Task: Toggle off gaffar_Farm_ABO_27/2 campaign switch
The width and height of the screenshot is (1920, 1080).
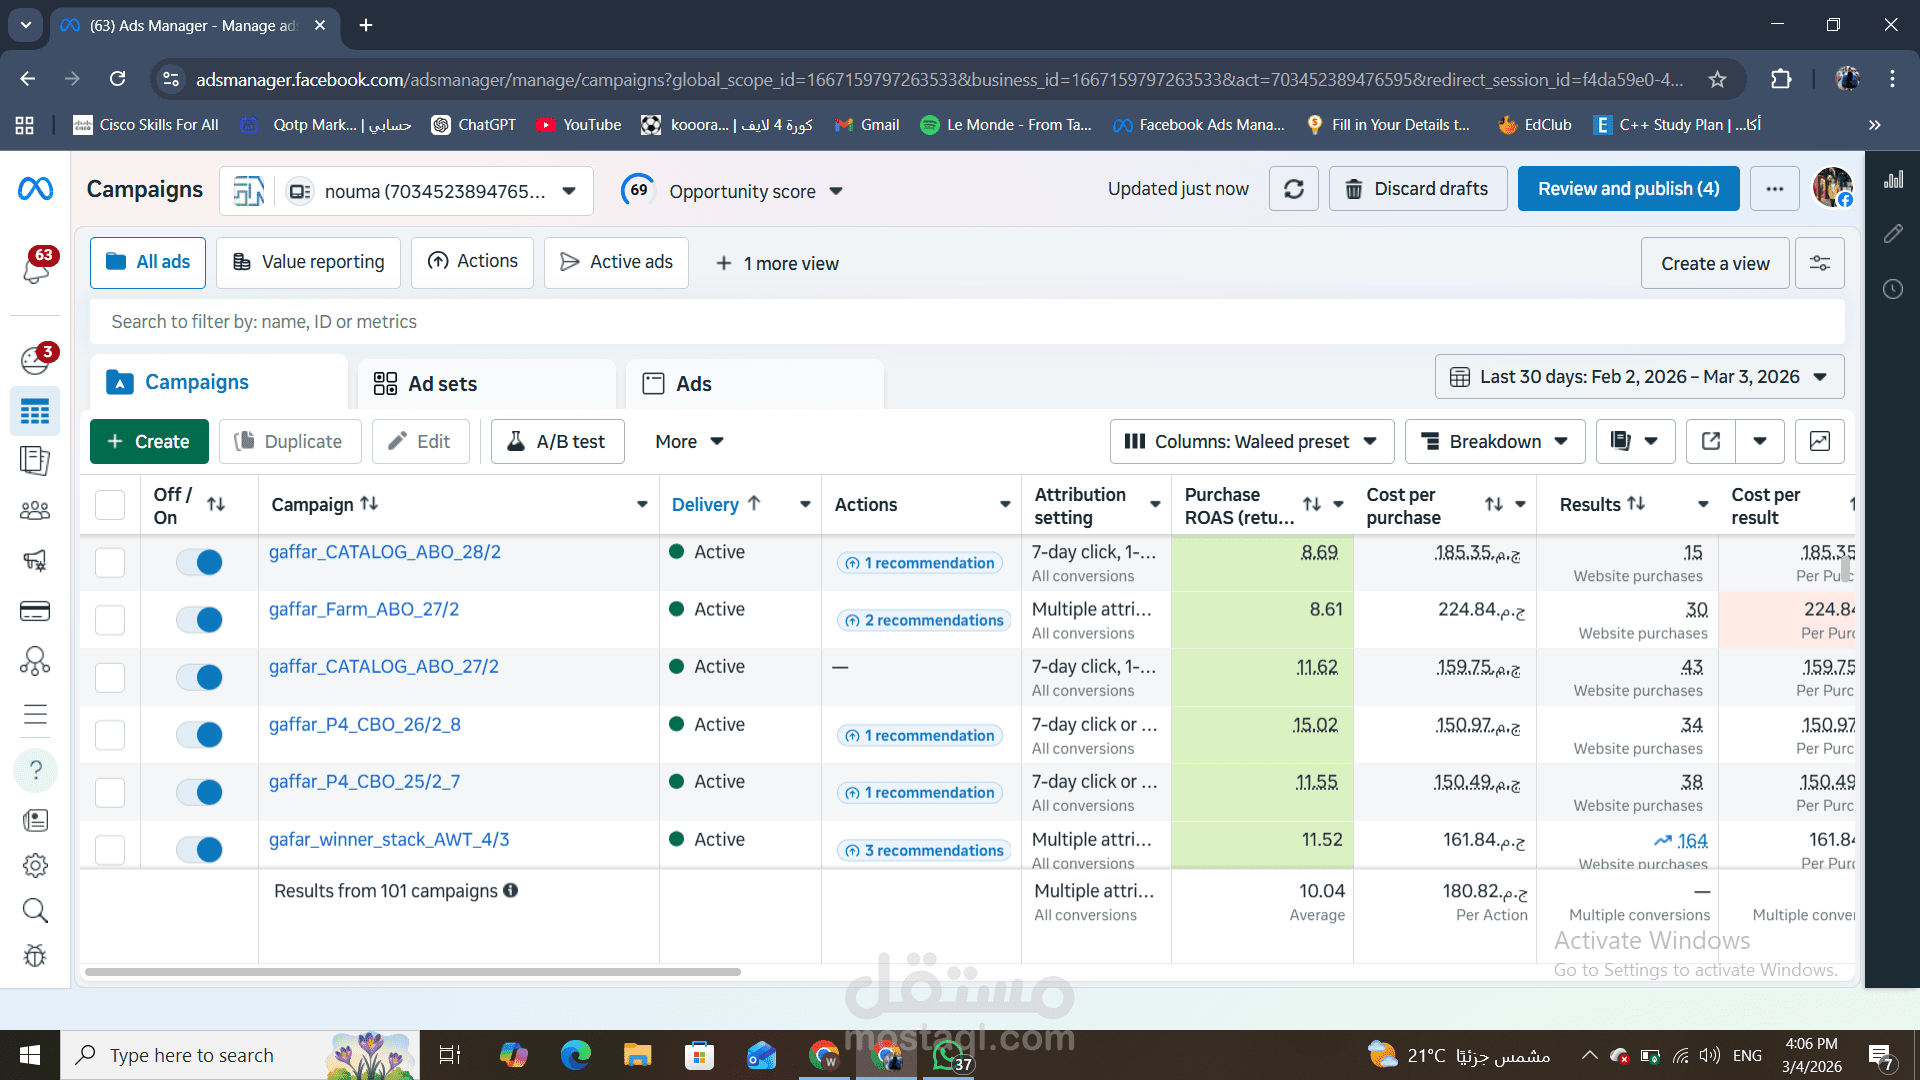Action: (200, 620)
